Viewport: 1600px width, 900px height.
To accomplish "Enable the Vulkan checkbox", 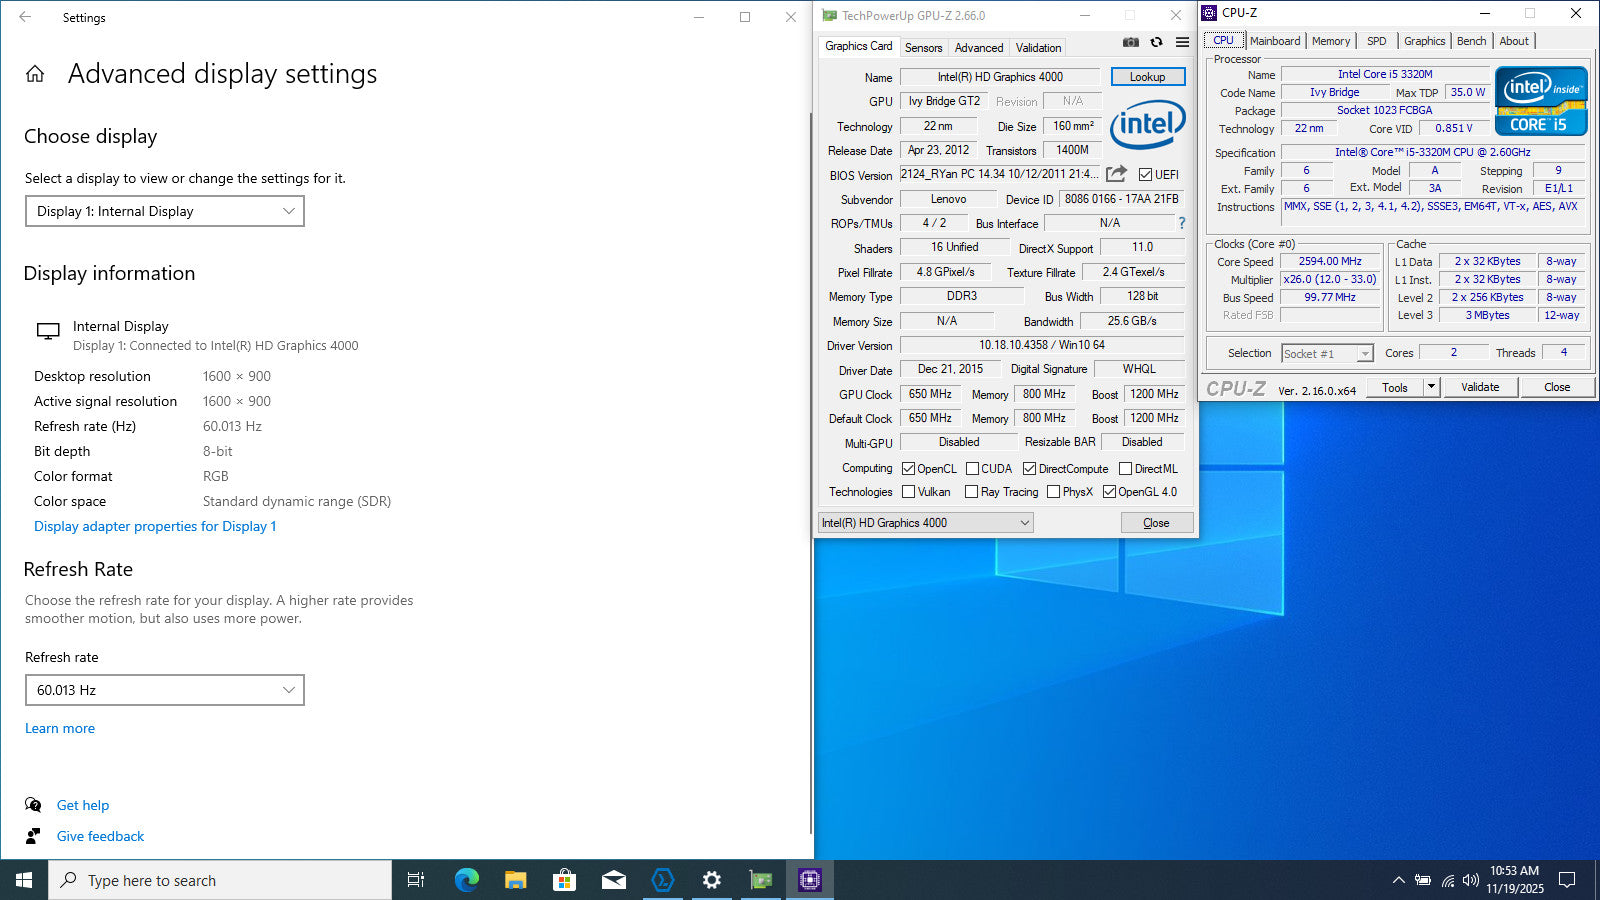I will point(908,492).
